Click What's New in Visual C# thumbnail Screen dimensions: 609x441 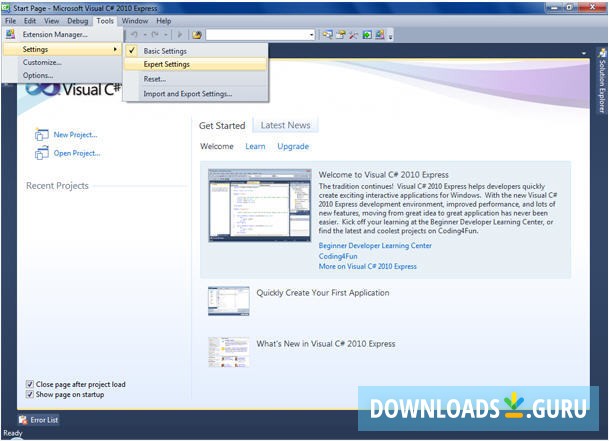coord(228,352)
